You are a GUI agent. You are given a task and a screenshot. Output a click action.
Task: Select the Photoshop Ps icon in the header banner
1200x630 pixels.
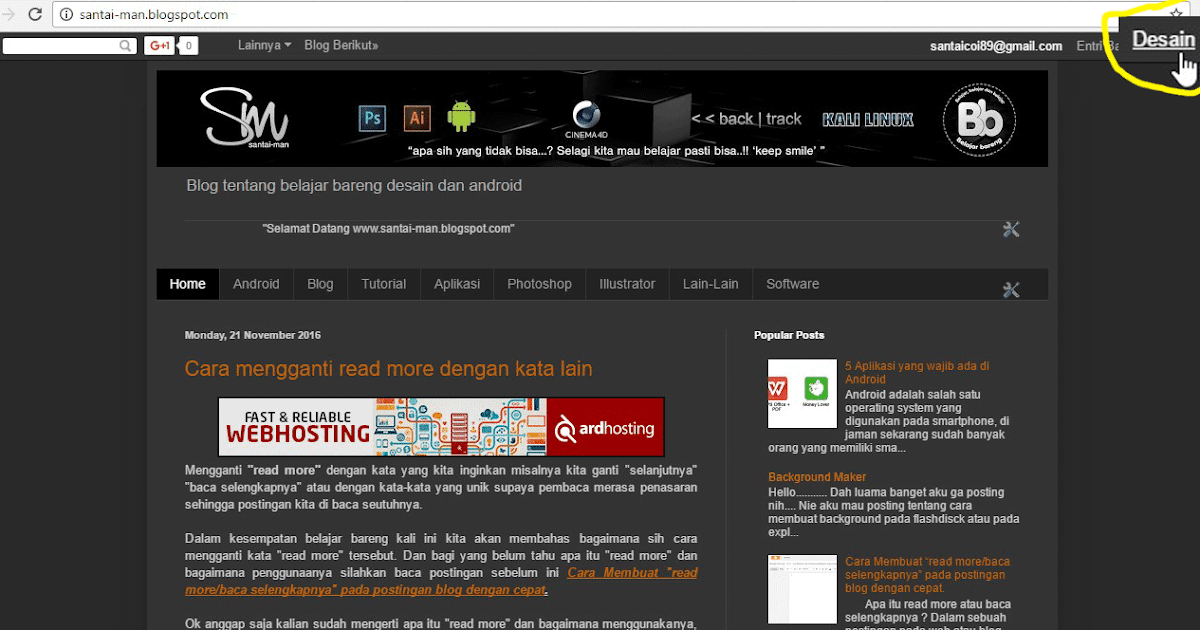[x=372, y=117]
